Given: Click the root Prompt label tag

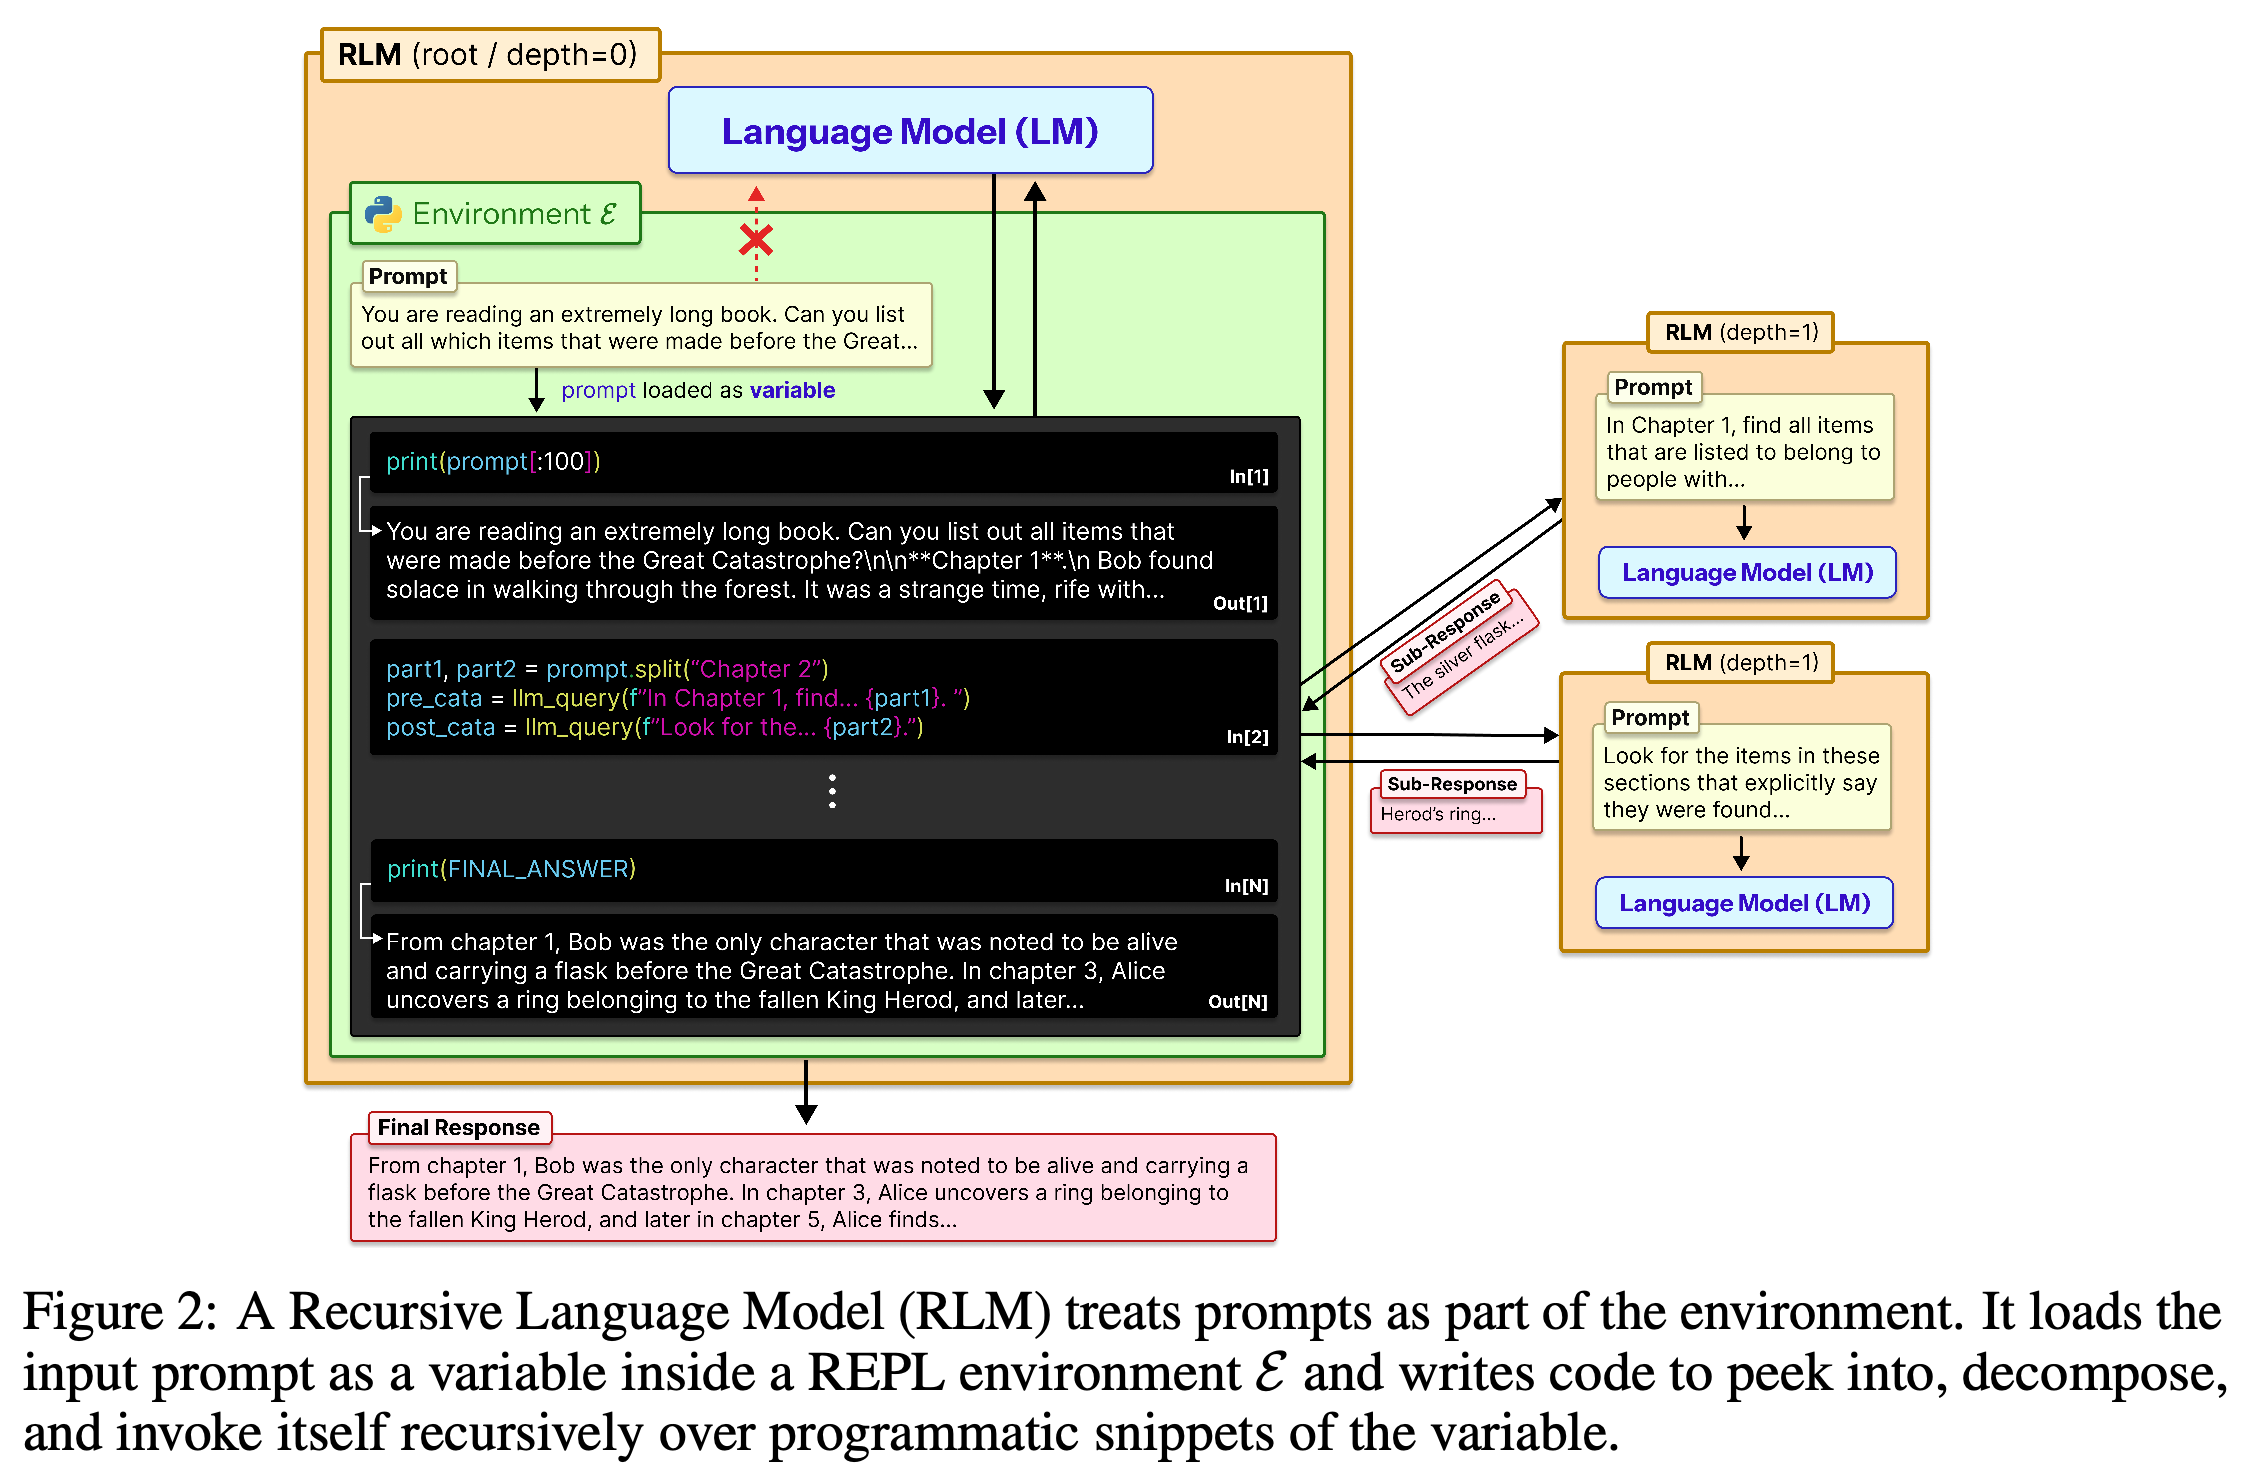Looking at the screenshot, I should coord(408,276).
